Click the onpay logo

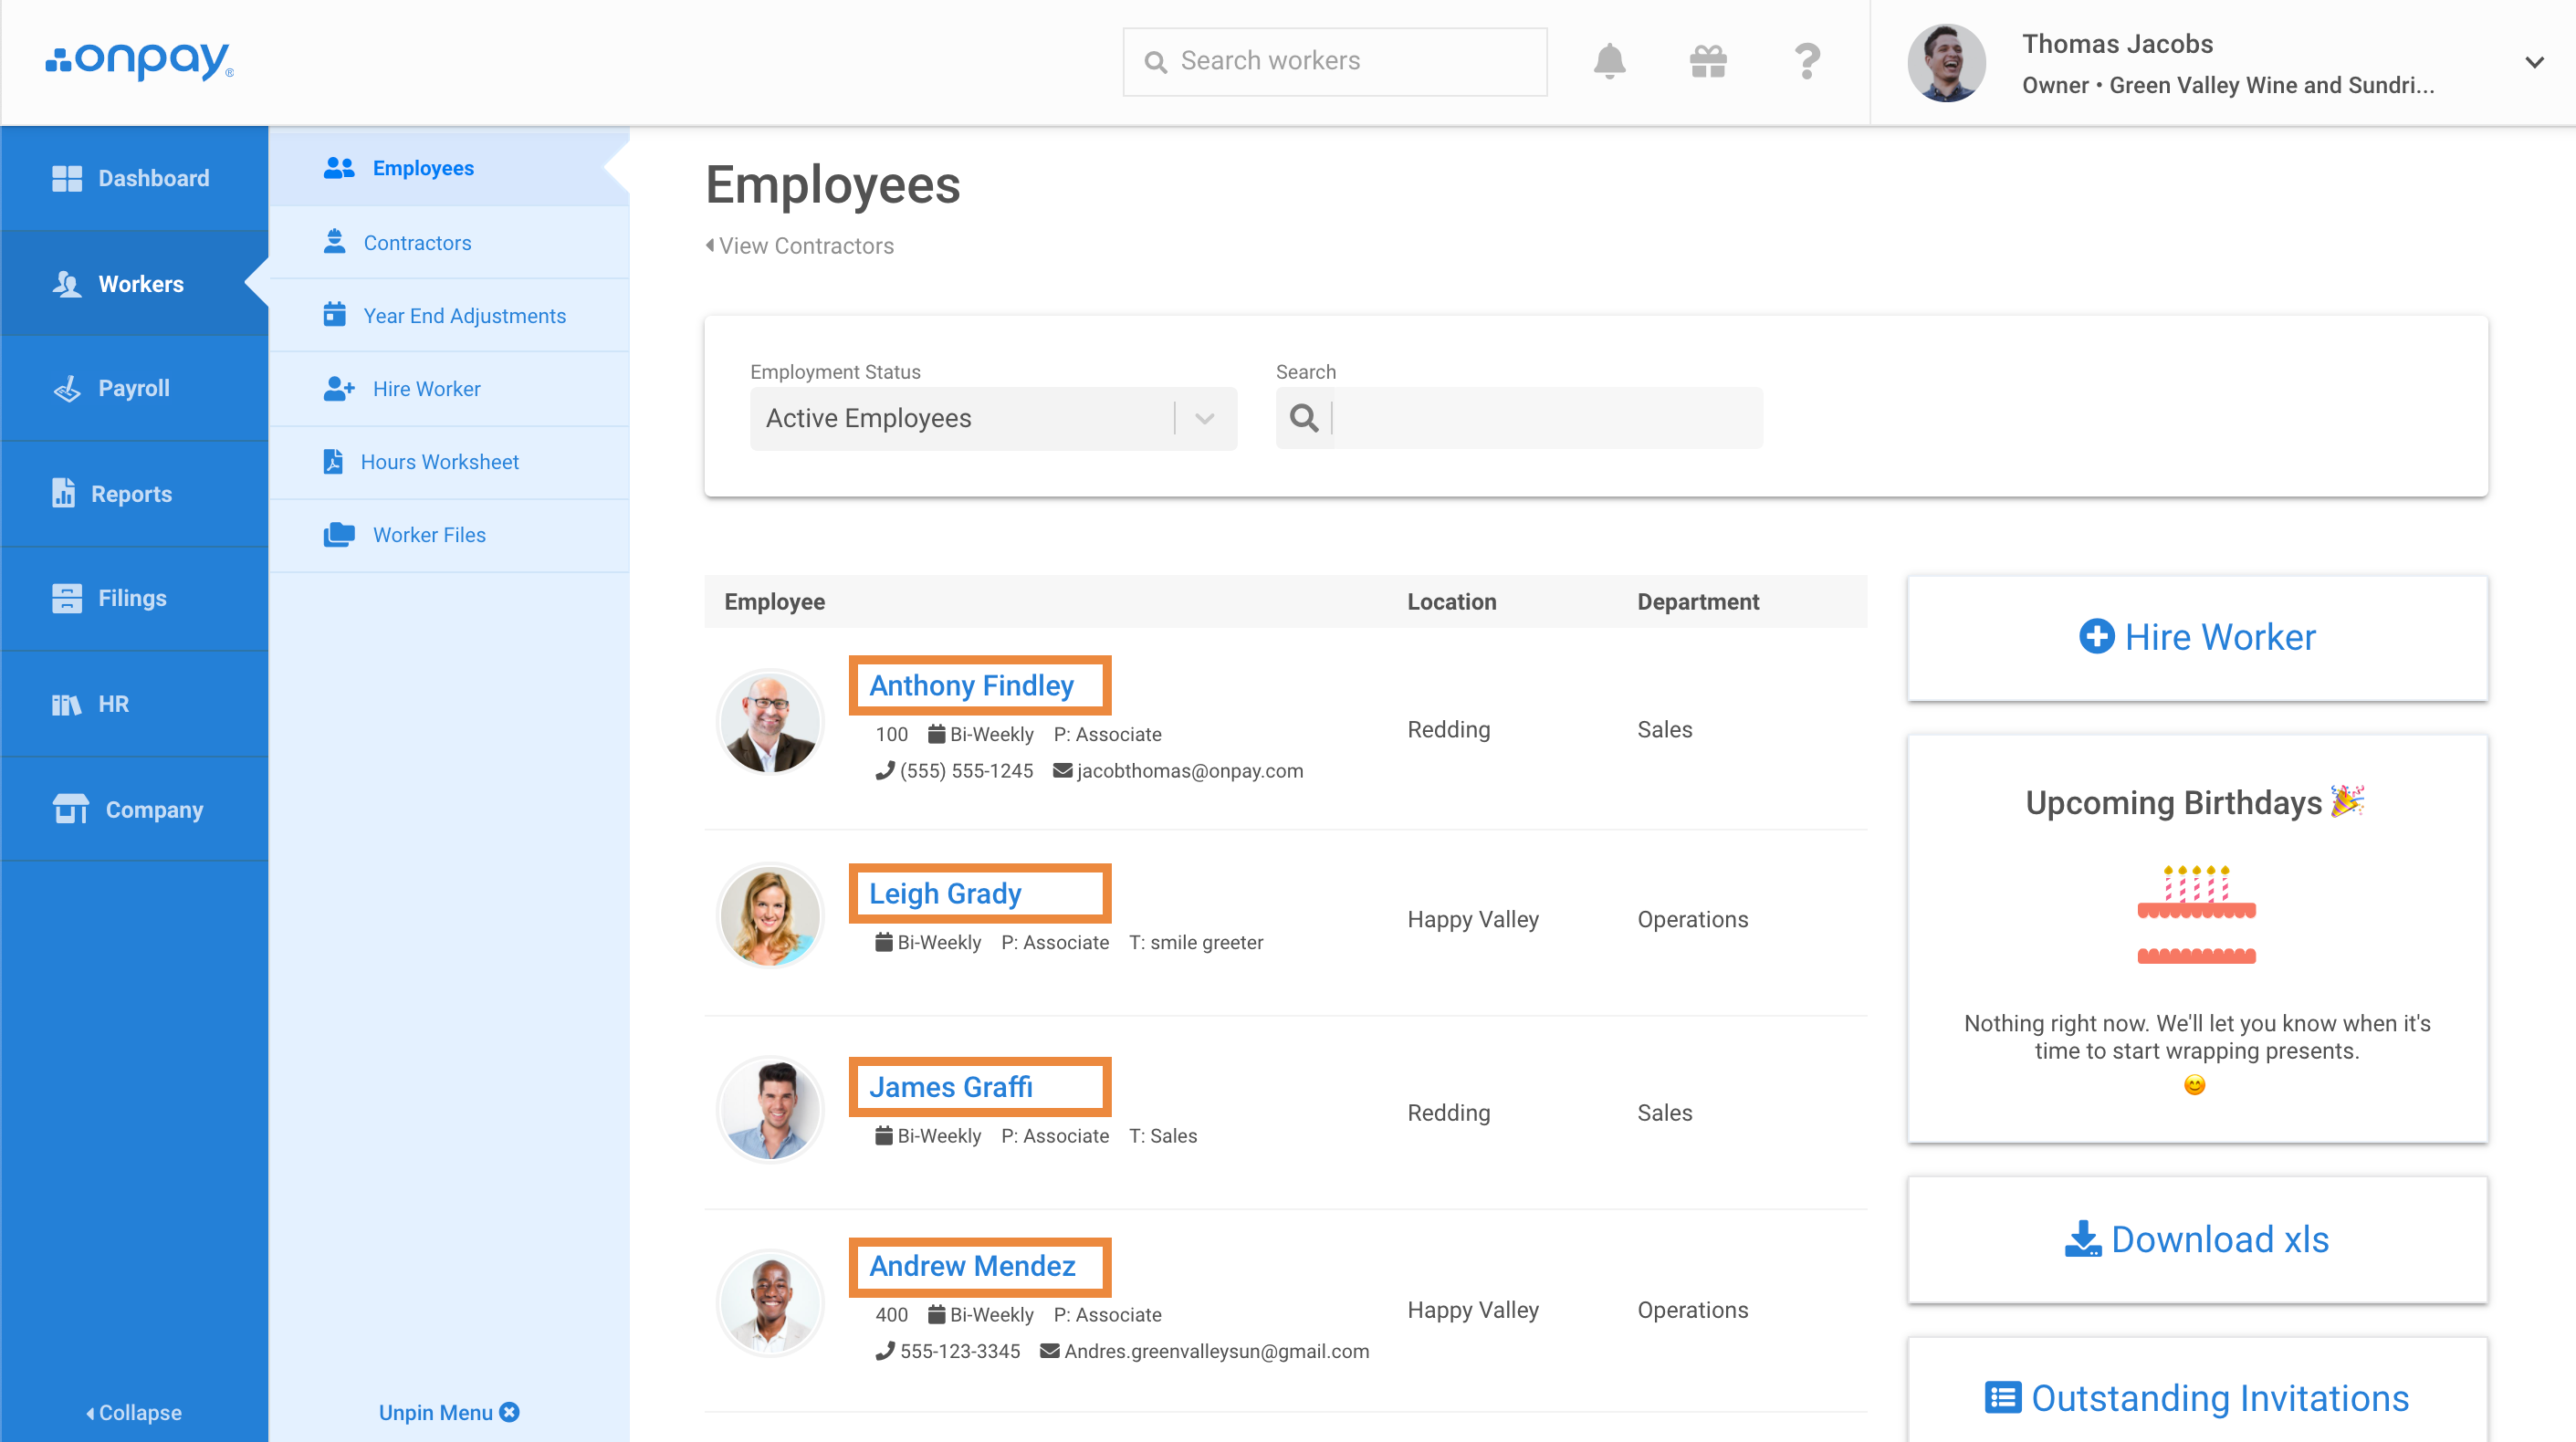140,60
